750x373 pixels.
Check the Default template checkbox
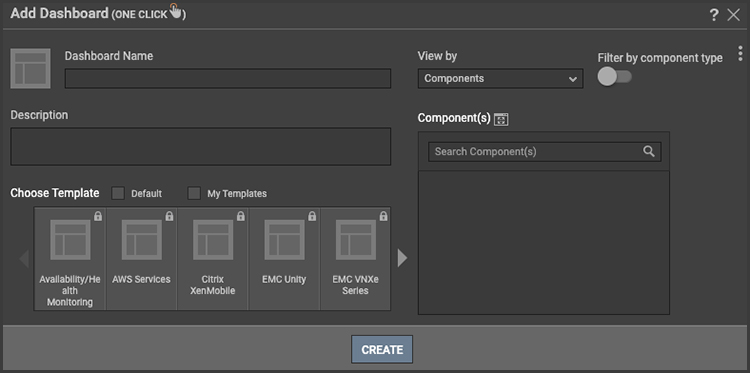coord(118,193)
